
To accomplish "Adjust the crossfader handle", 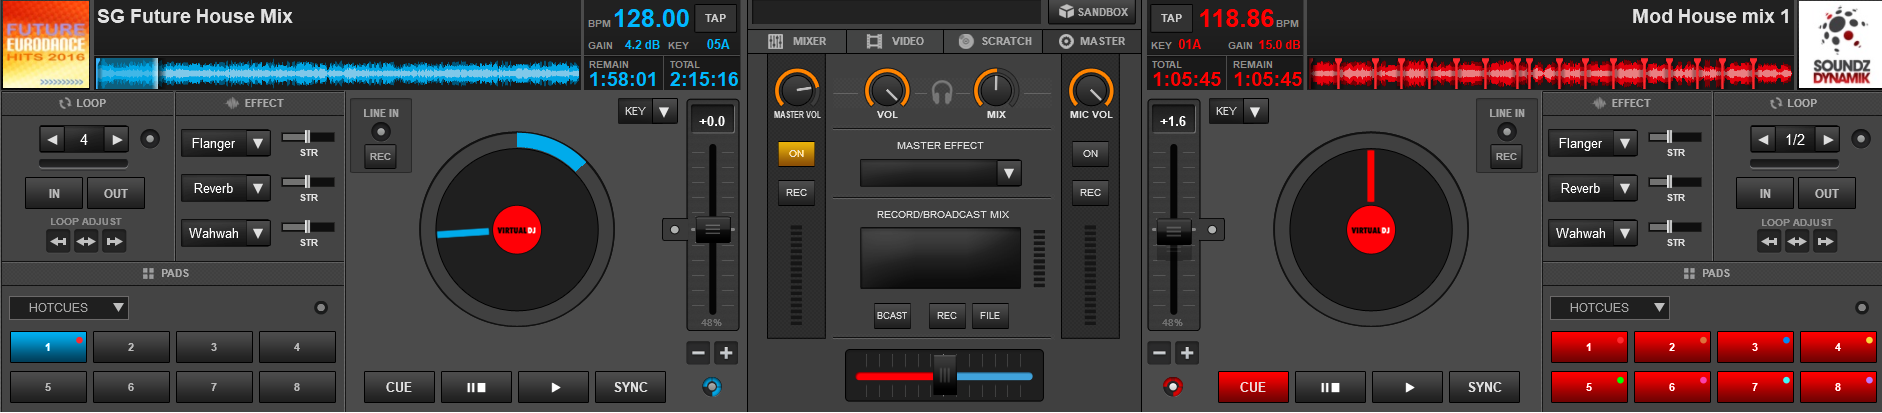I will [944, 375].
